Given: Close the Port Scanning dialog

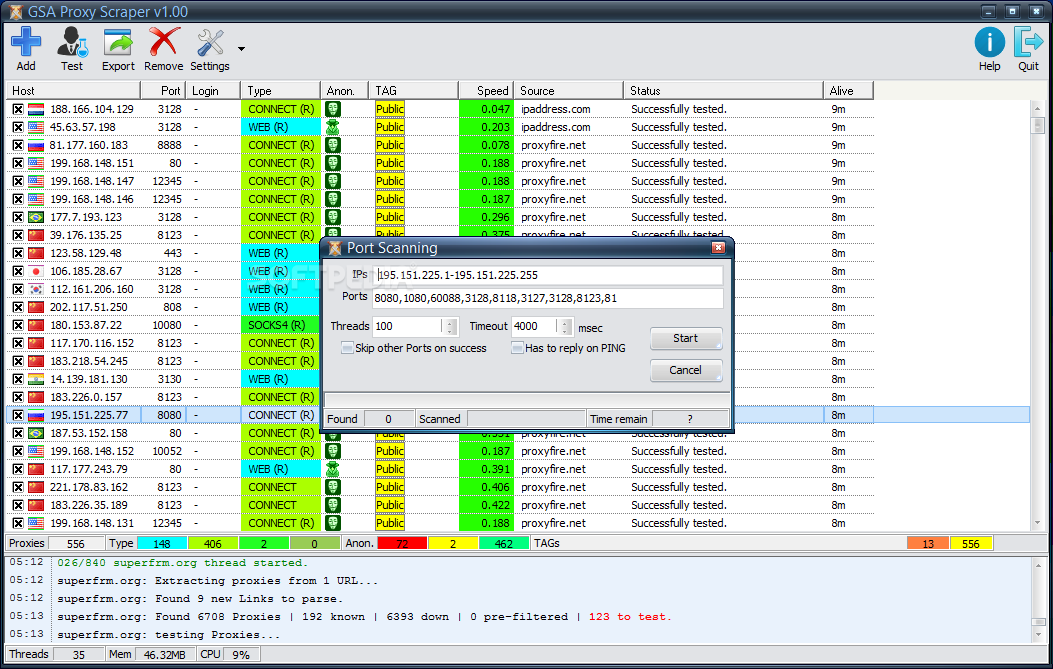Looking at the screenshot, I should (x=718, y=248).
